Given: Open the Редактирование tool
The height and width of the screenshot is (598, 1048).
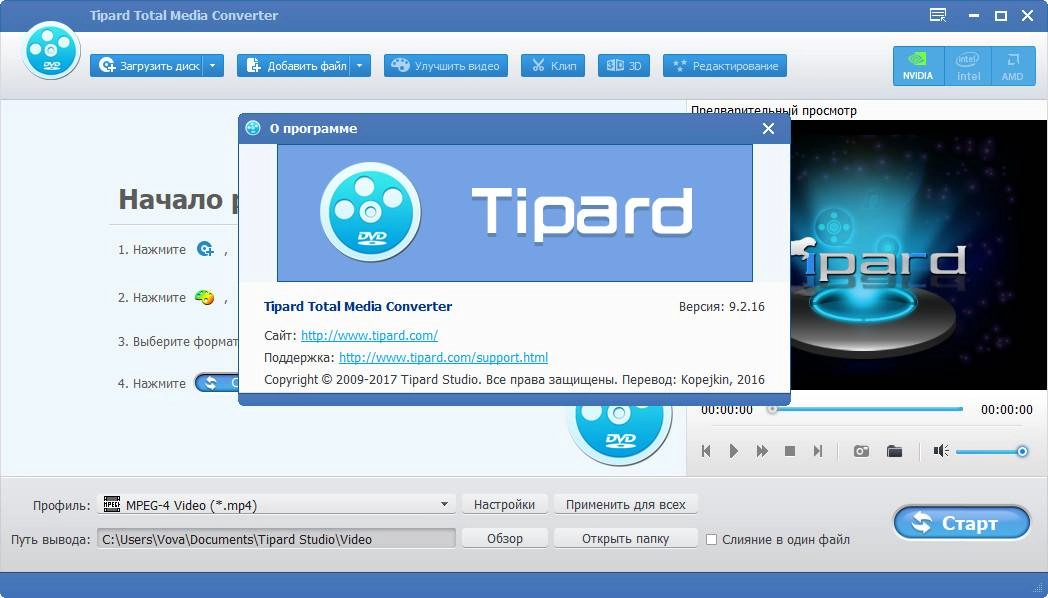Looking at the screenshot, I should point(725,65).
